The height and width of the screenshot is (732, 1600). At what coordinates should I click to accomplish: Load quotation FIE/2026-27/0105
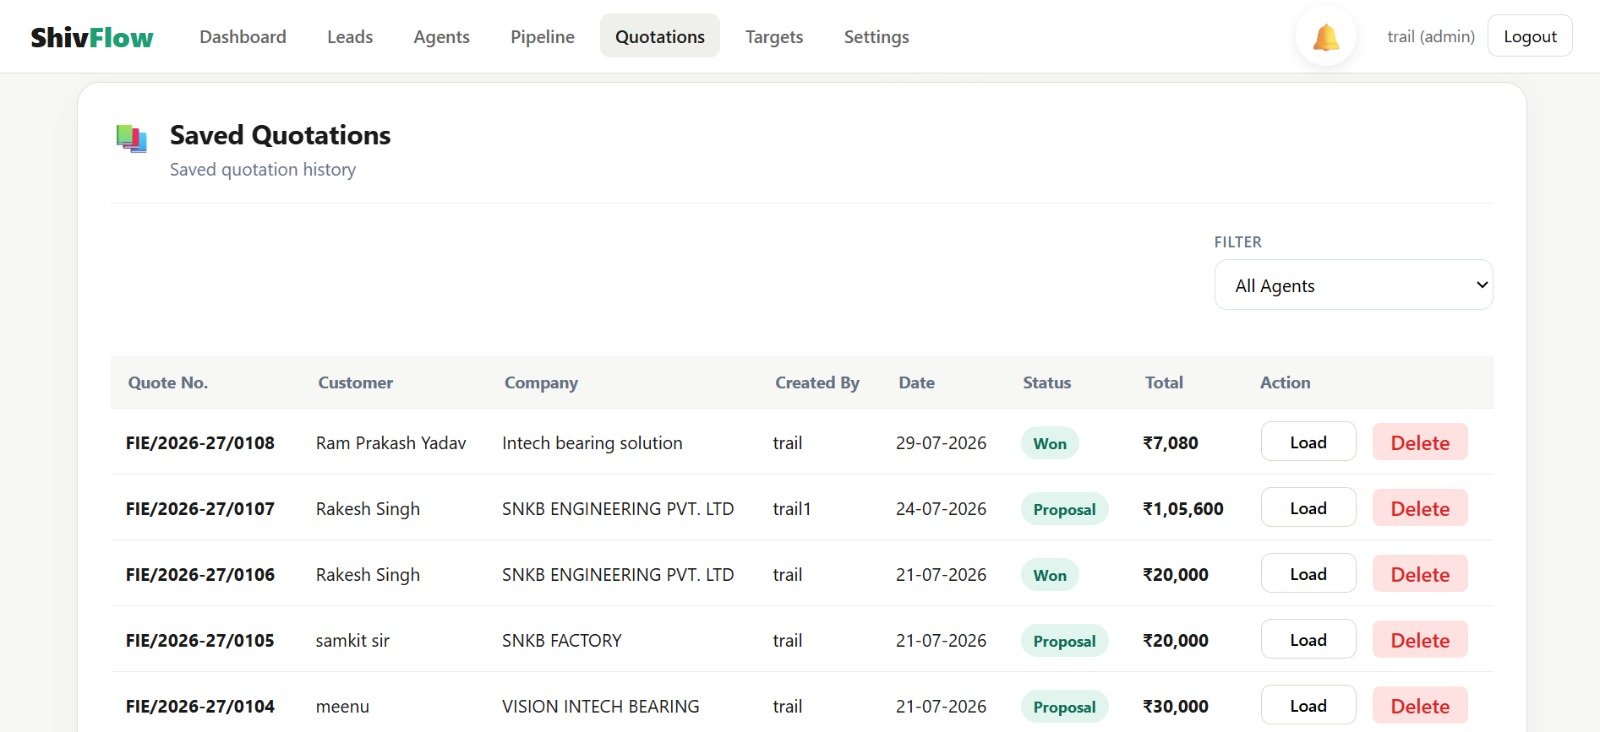tap(1308, 640)
